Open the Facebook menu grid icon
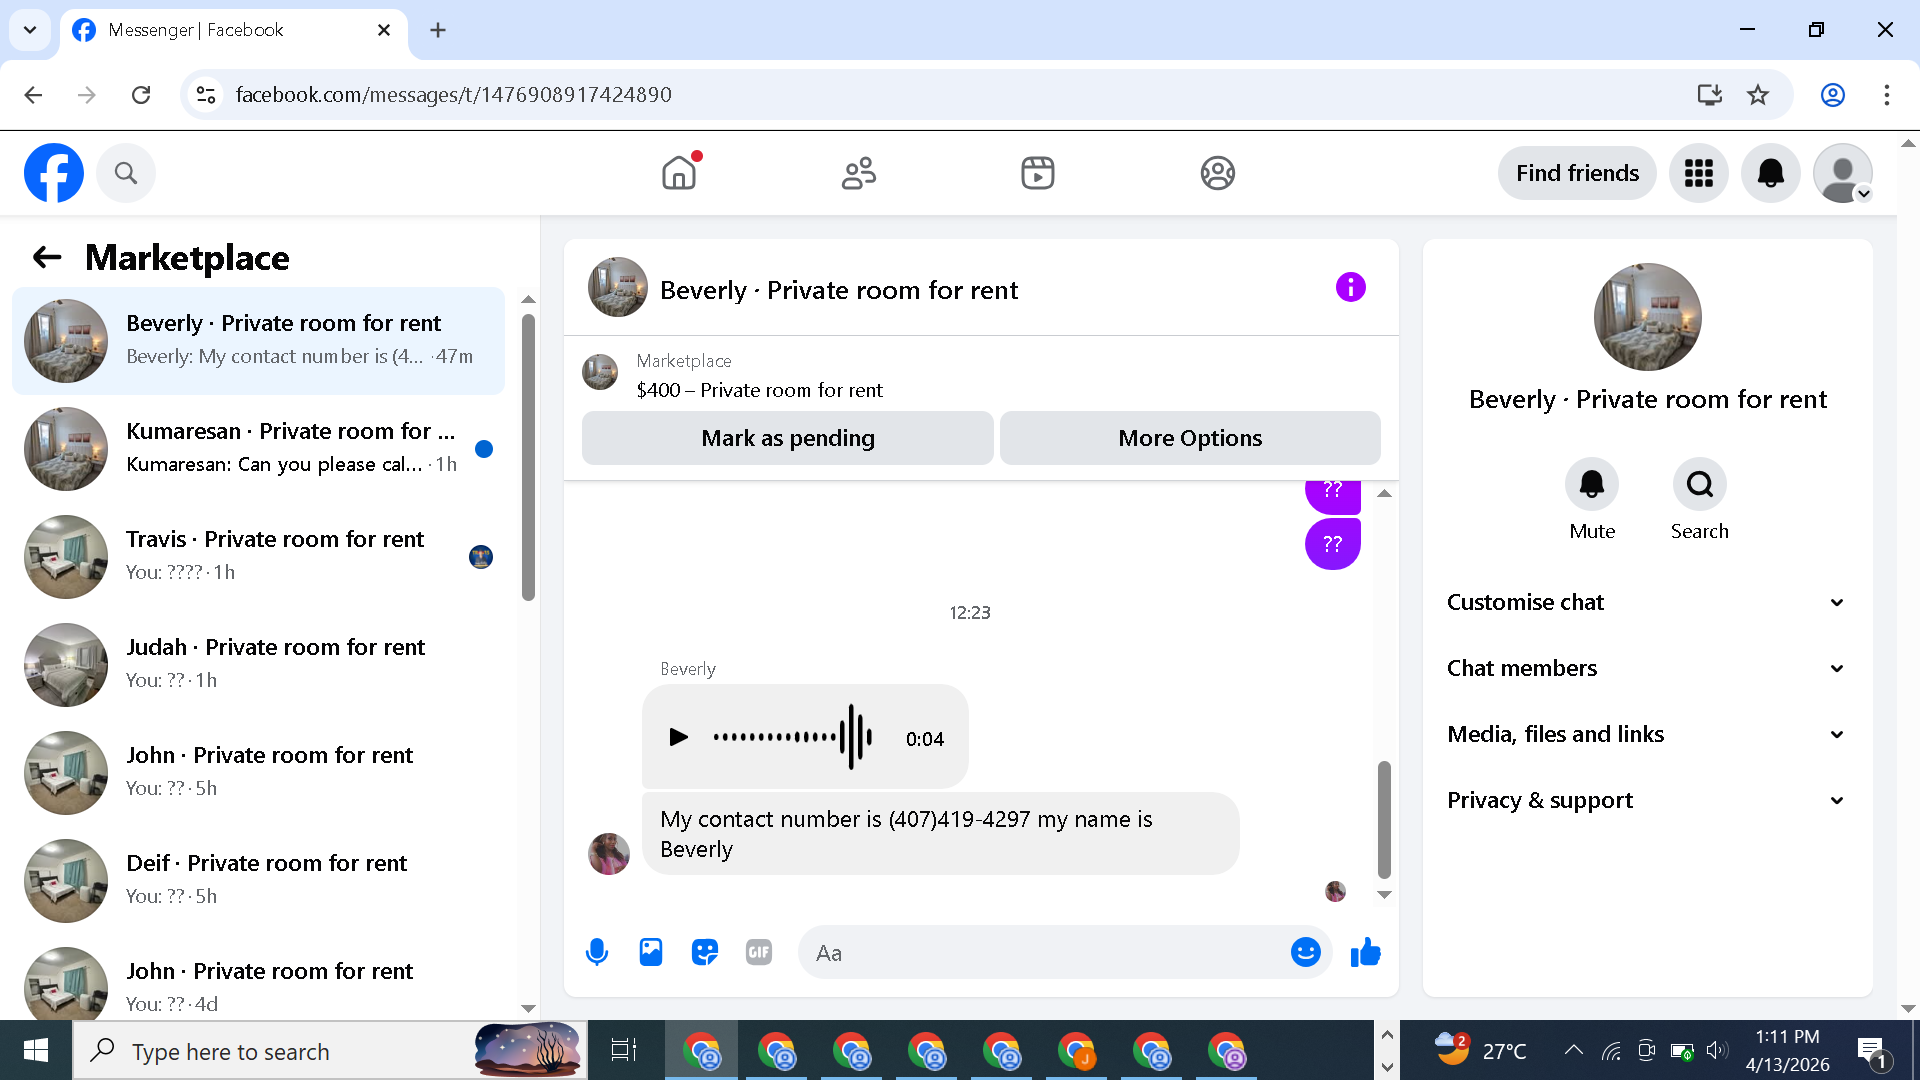The height and width of the screenshot is (1080, 1920). click(x=1698, y=173)
